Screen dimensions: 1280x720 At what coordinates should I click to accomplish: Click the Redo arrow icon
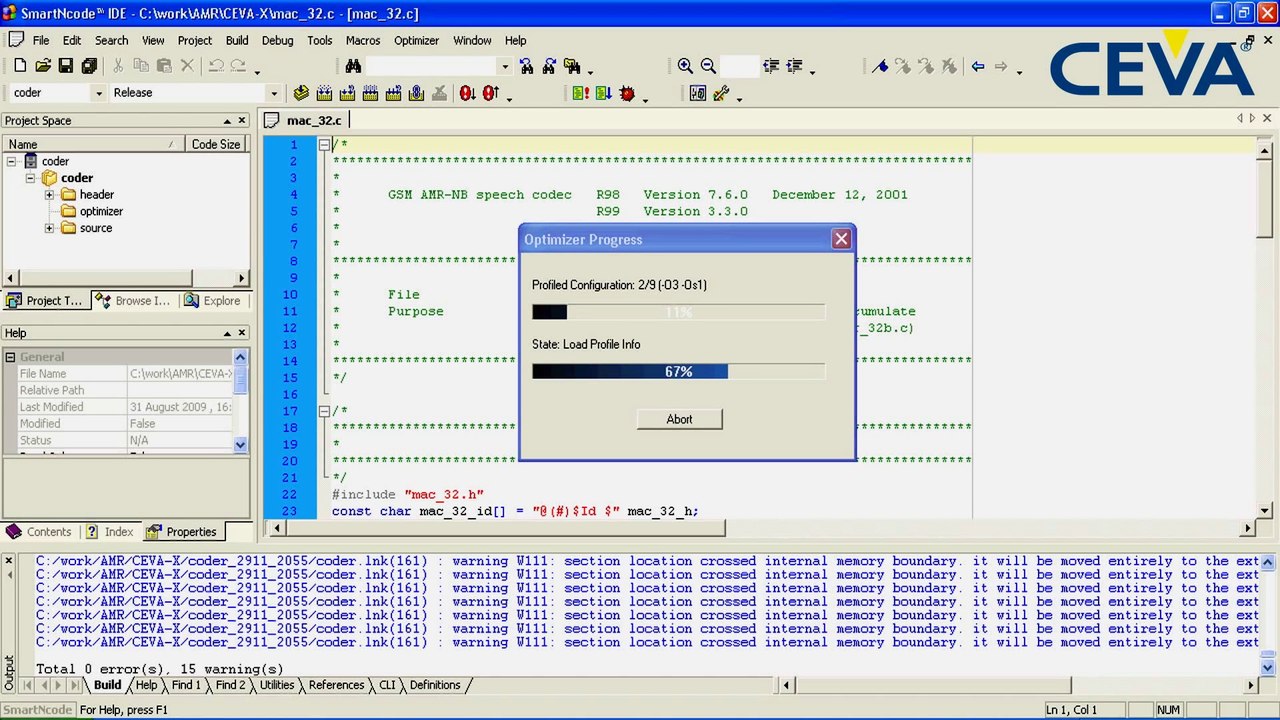238,66
